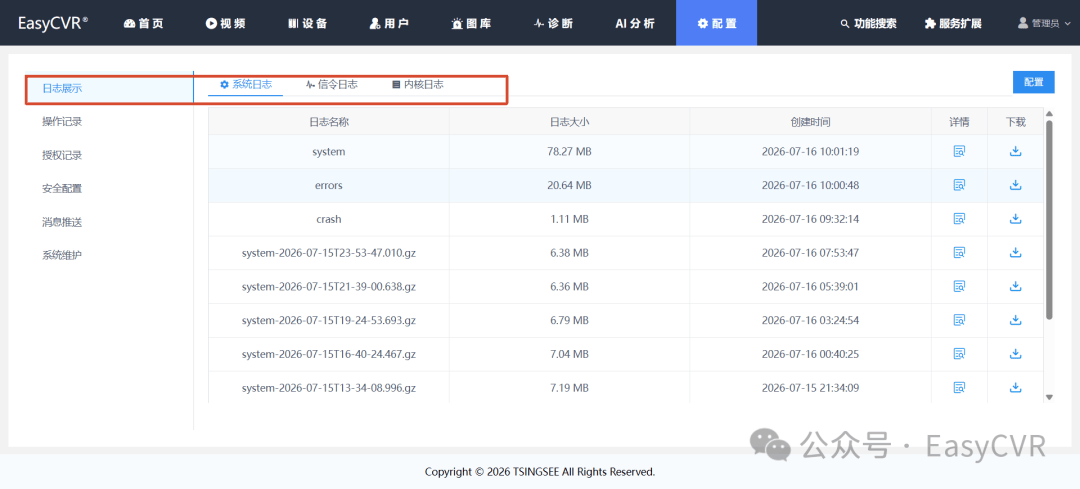Download the crash log file
This screenshot has height=489, width=1080.
(1015, 219)
